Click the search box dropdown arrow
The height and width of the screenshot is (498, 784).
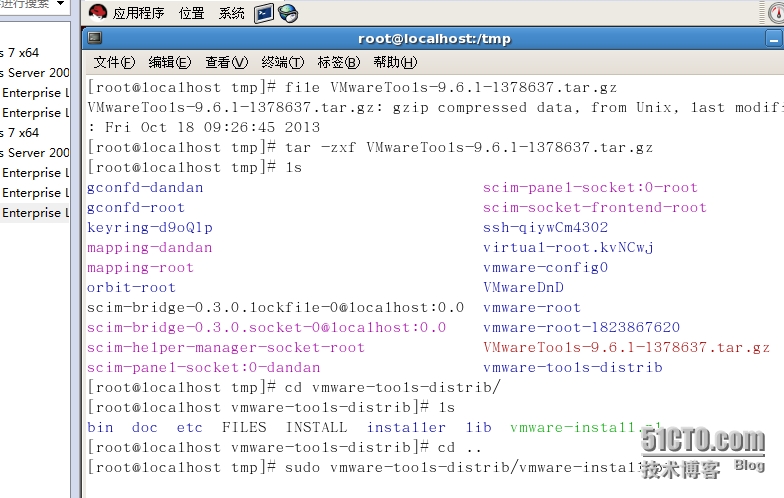pos(60,3)
